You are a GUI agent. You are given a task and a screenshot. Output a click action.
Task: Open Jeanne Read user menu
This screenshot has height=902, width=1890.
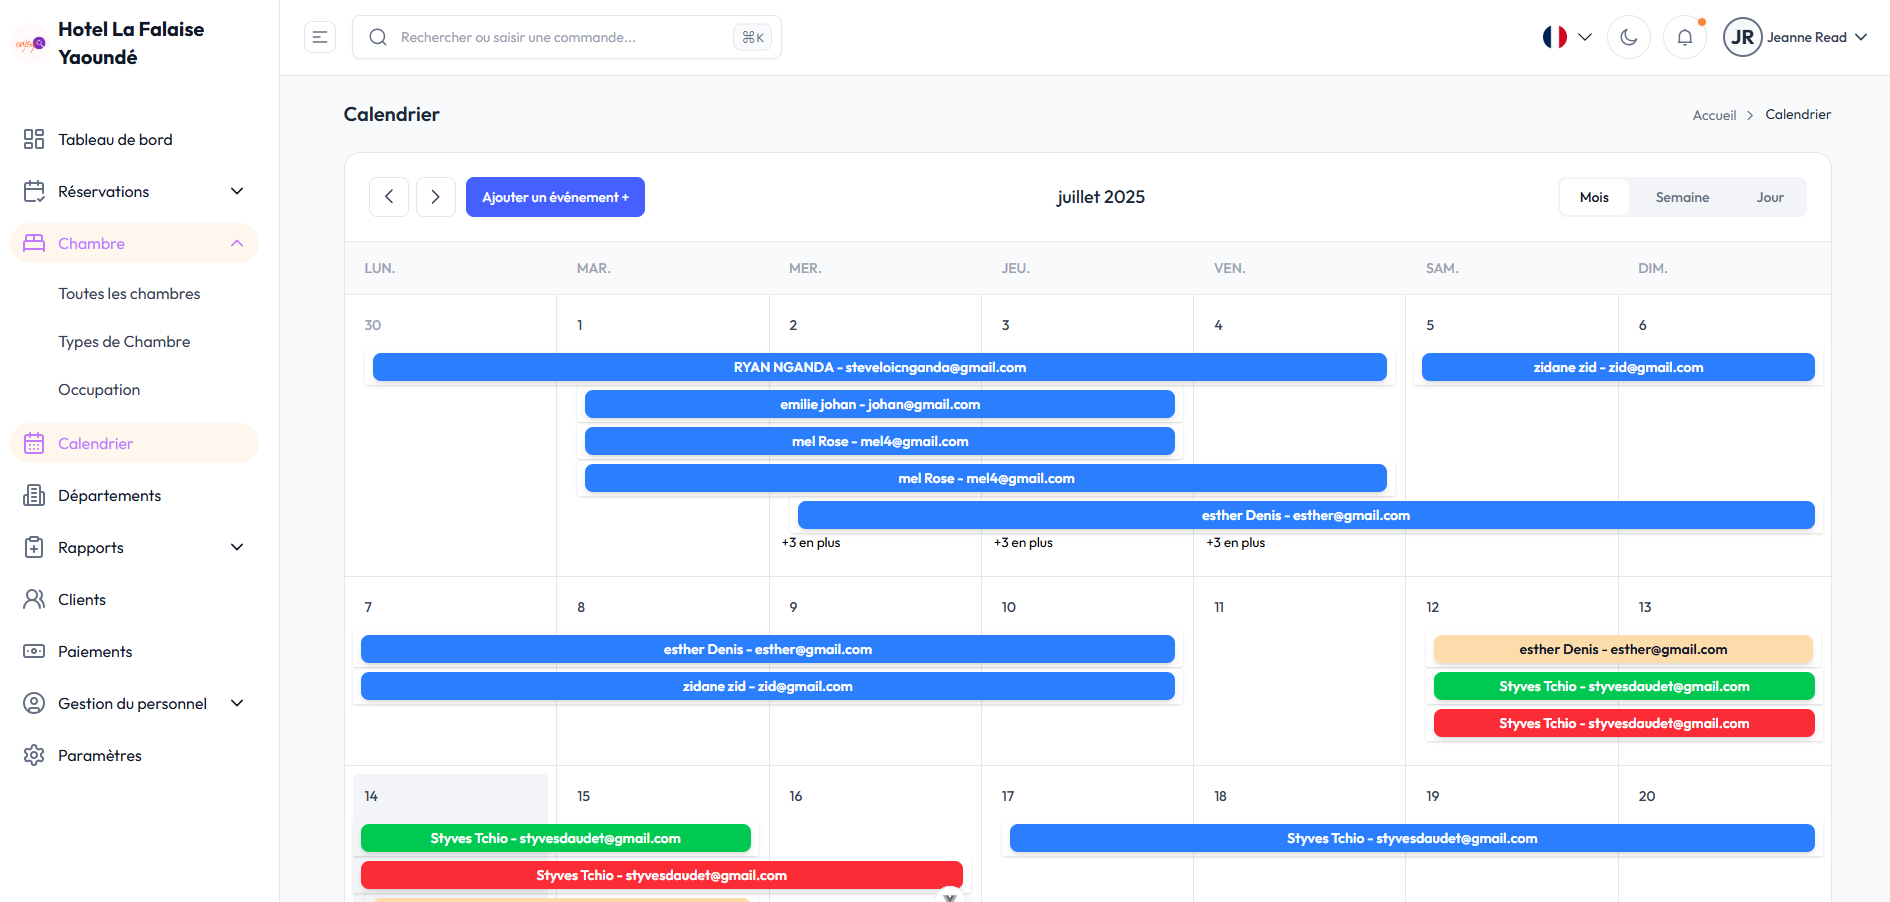point(1795,38)
